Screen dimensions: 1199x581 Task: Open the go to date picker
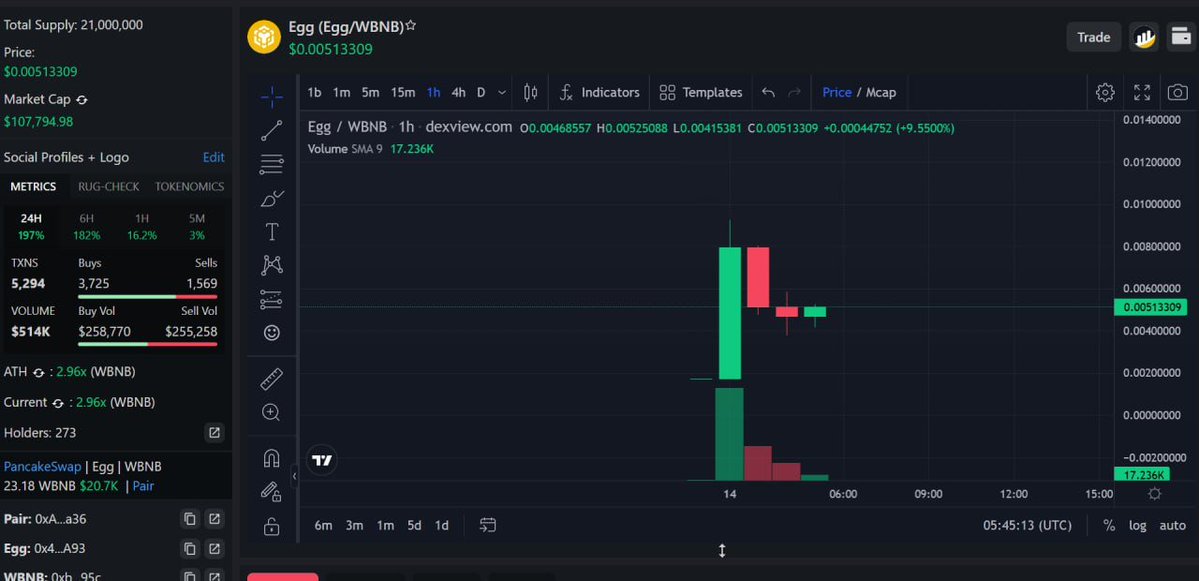[488, 525]
